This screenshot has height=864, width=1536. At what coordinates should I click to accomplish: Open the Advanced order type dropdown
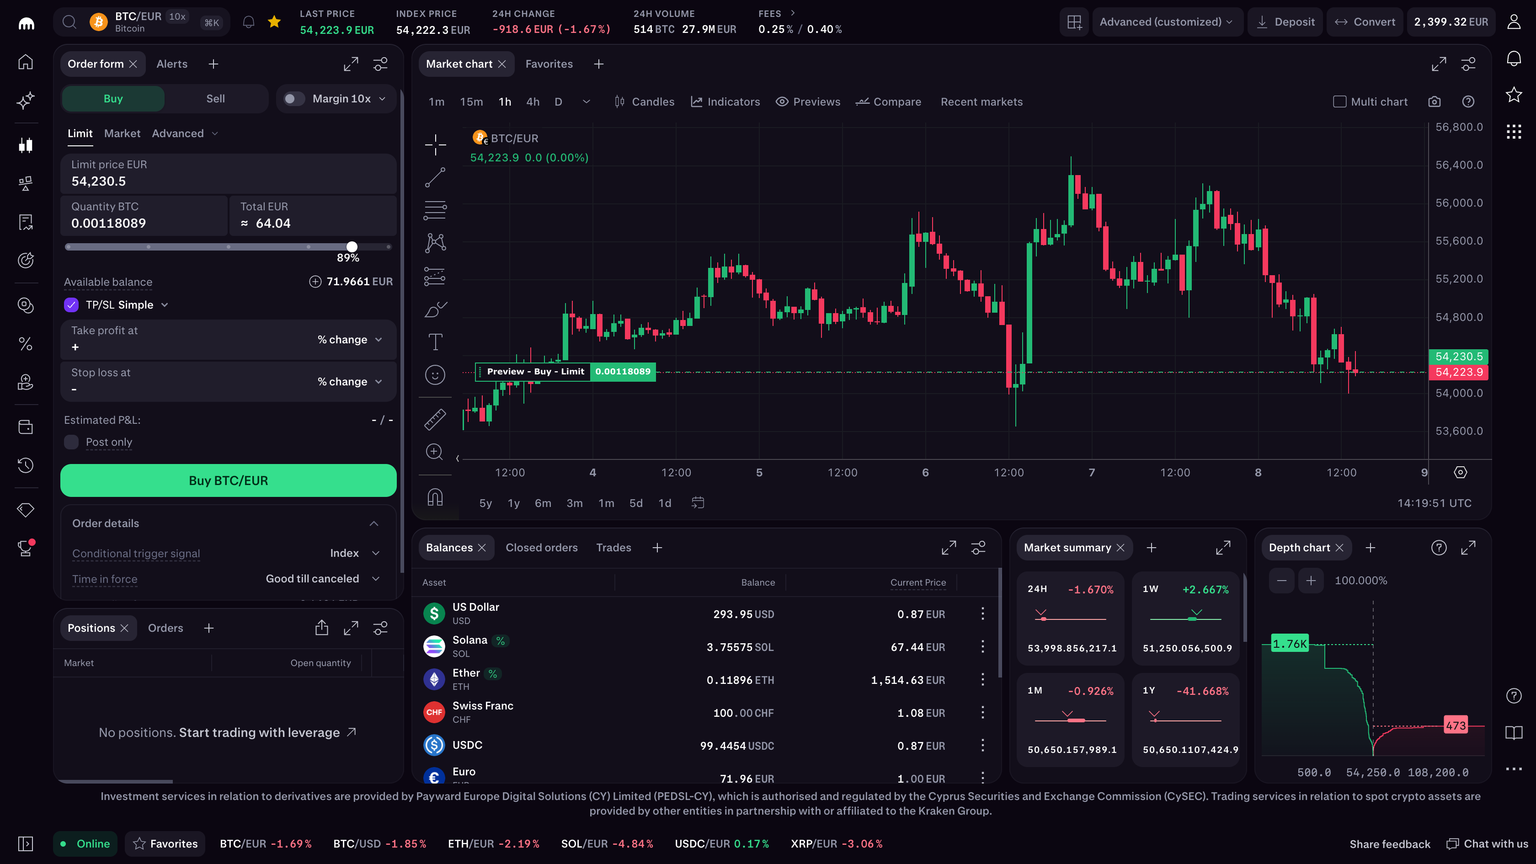(185, 134)
